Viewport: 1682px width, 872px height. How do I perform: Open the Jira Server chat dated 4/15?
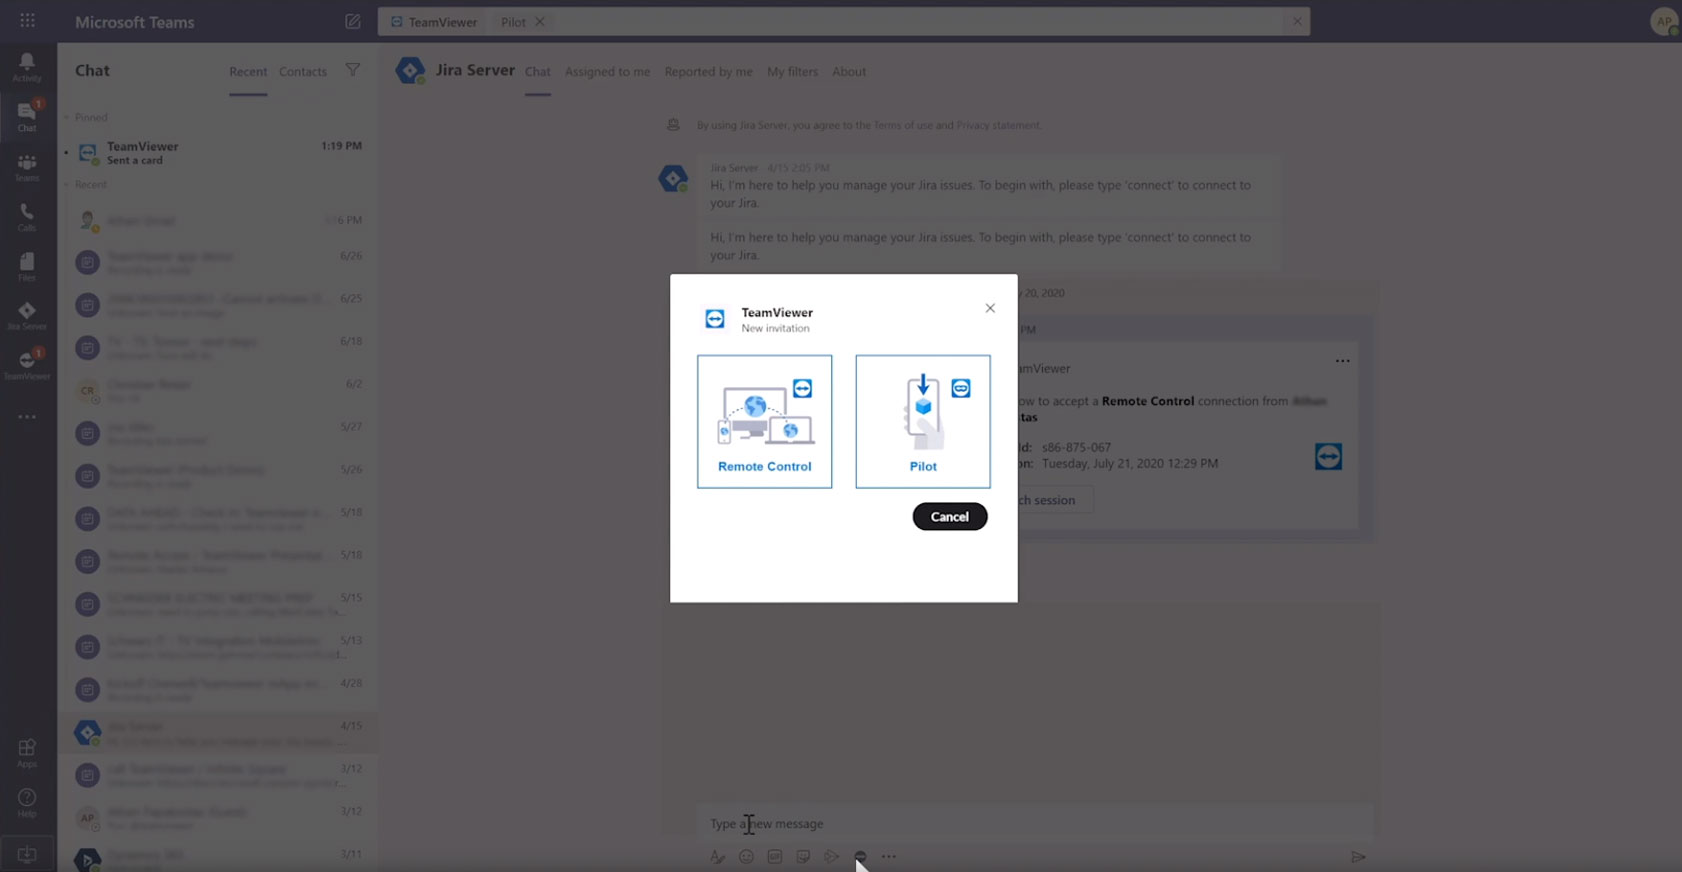tap(220, 732)
